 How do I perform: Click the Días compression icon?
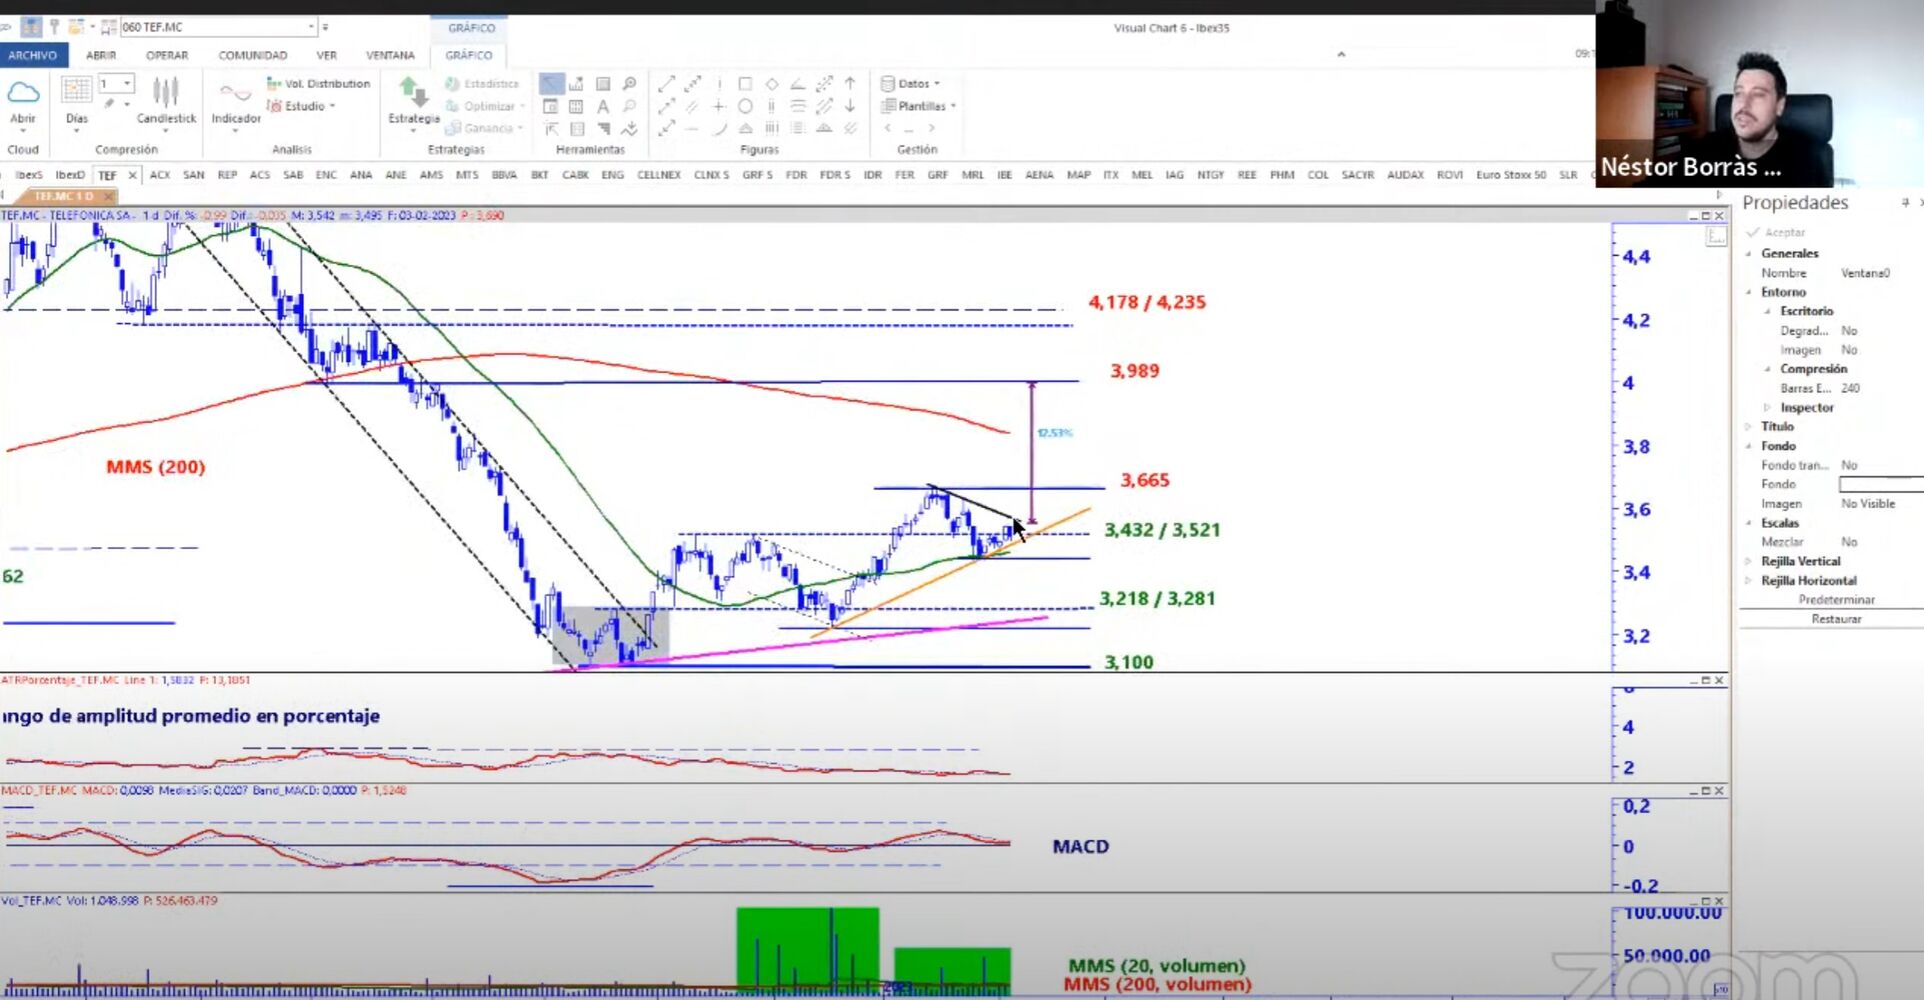(76, 91)
